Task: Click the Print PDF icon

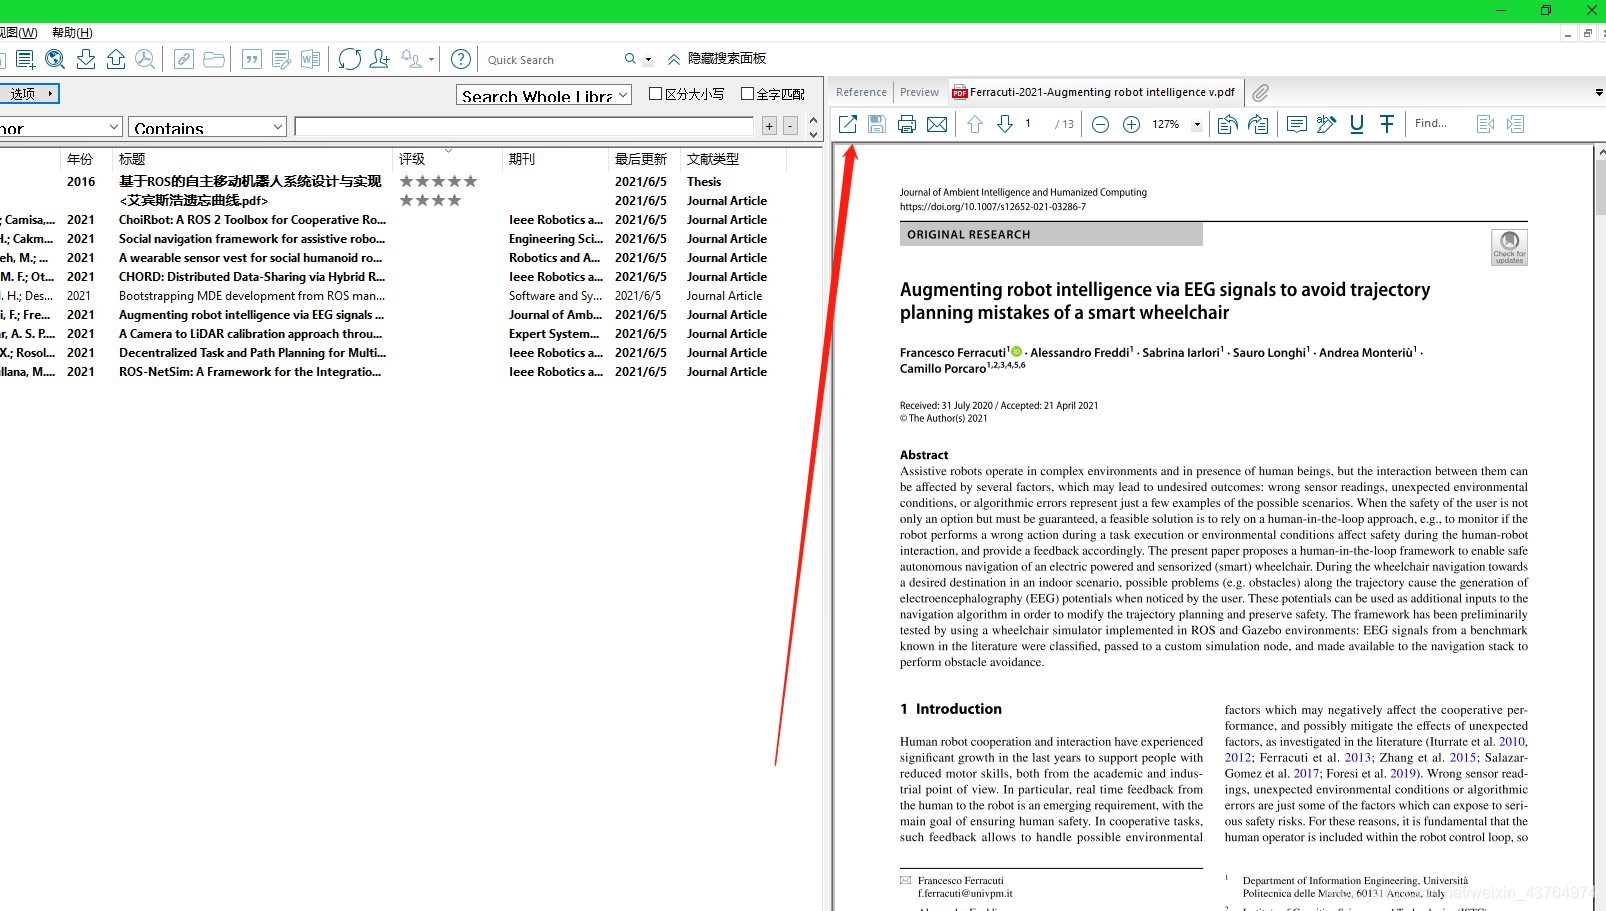Action: pyautogui.click(x=907, y=124)
